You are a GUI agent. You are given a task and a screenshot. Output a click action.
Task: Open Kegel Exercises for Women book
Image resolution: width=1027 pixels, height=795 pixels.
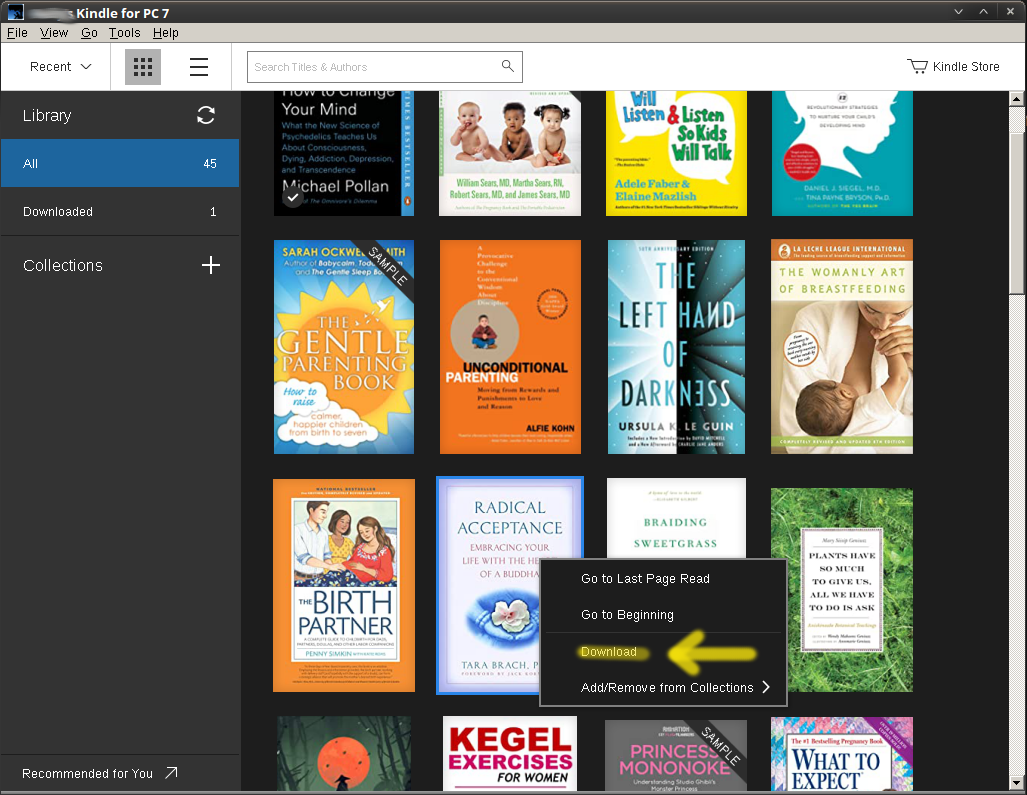tap(510, 753)
